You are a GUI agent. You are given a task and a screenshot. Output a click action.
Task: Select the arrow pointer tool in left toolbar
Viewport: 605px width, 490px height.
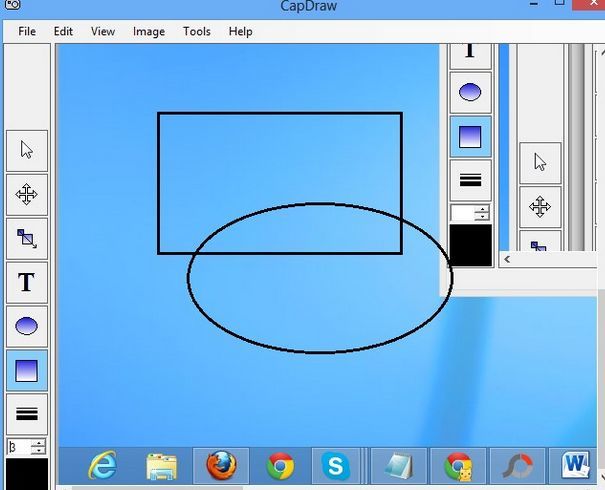pos(27,151)
